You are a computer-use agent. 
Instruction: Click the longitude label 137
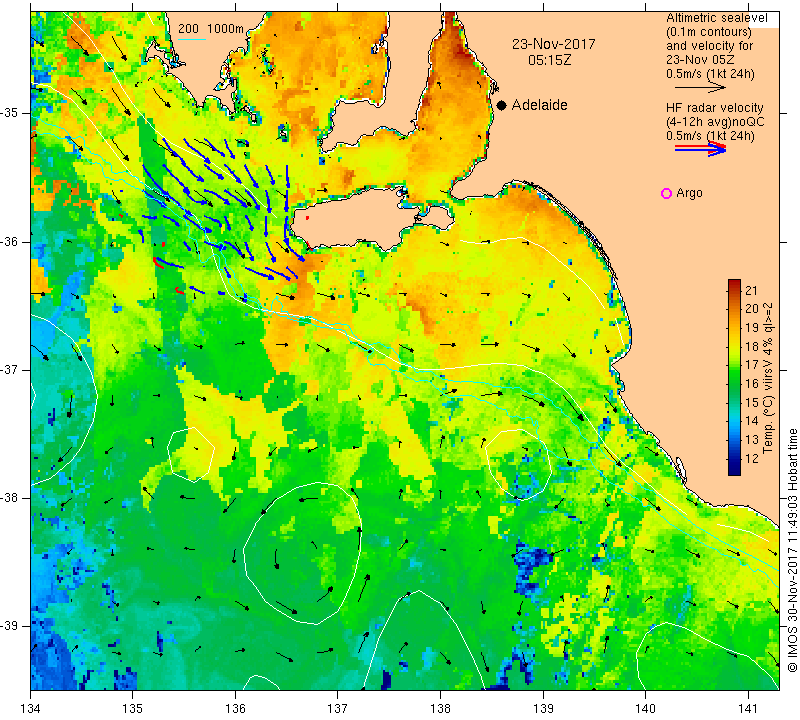(338, 708)
